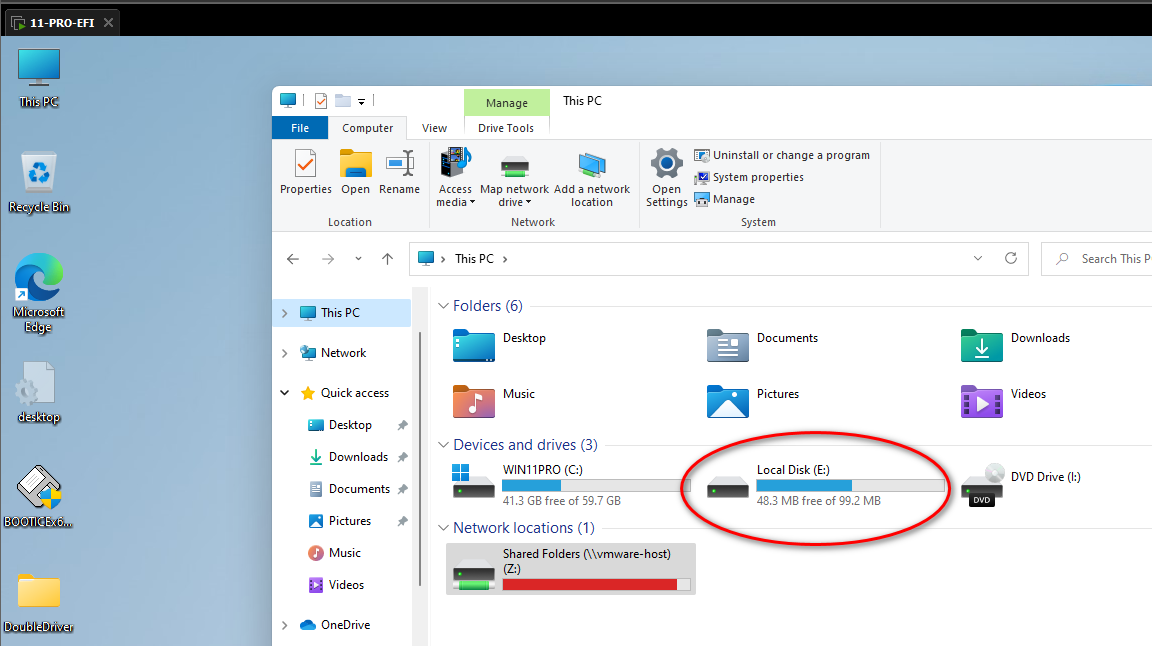The width and height of the screenshot is (1152, 646).
Task: Click Uninstall or change a program
Action: coord(782,155)
